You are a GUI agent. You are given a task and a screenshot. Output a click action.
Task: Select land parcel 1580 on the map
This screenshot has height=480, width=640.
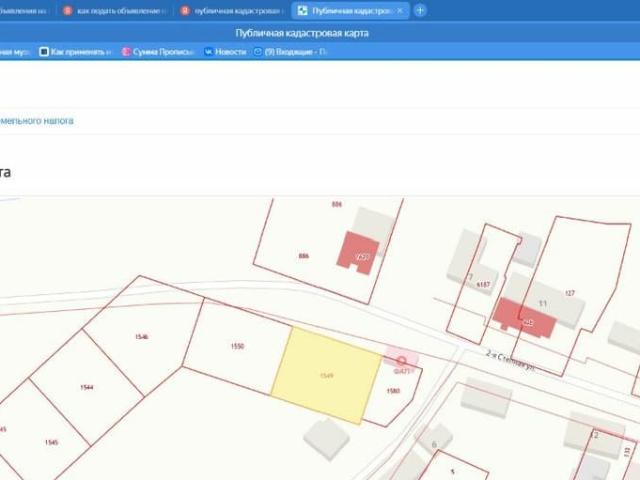pos(393,391)
